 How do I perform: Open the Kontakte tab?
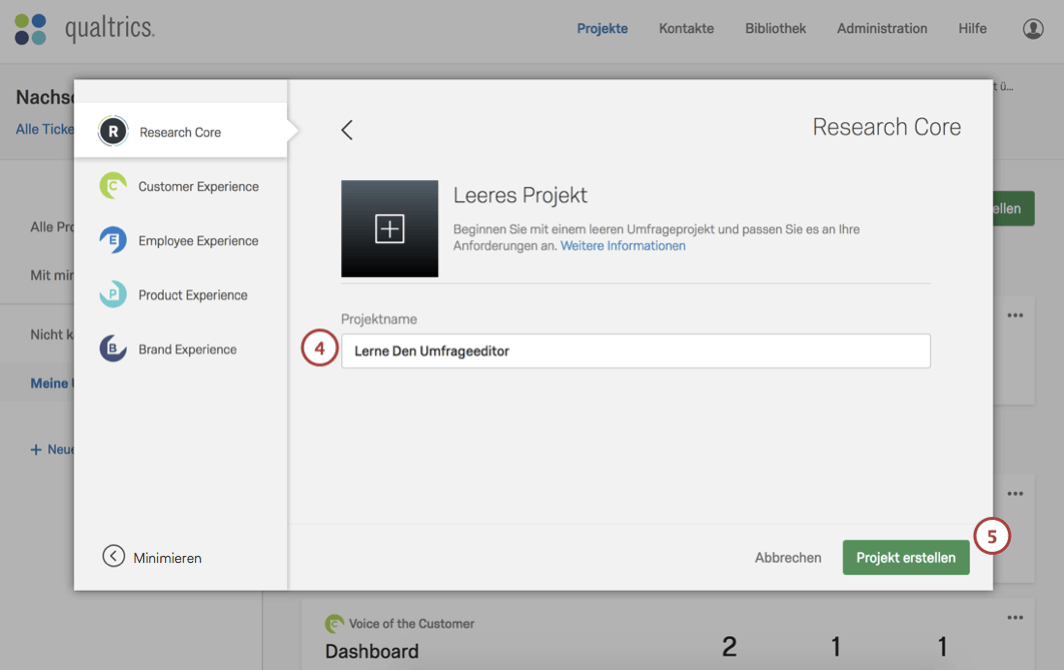[x=686, y=29]
